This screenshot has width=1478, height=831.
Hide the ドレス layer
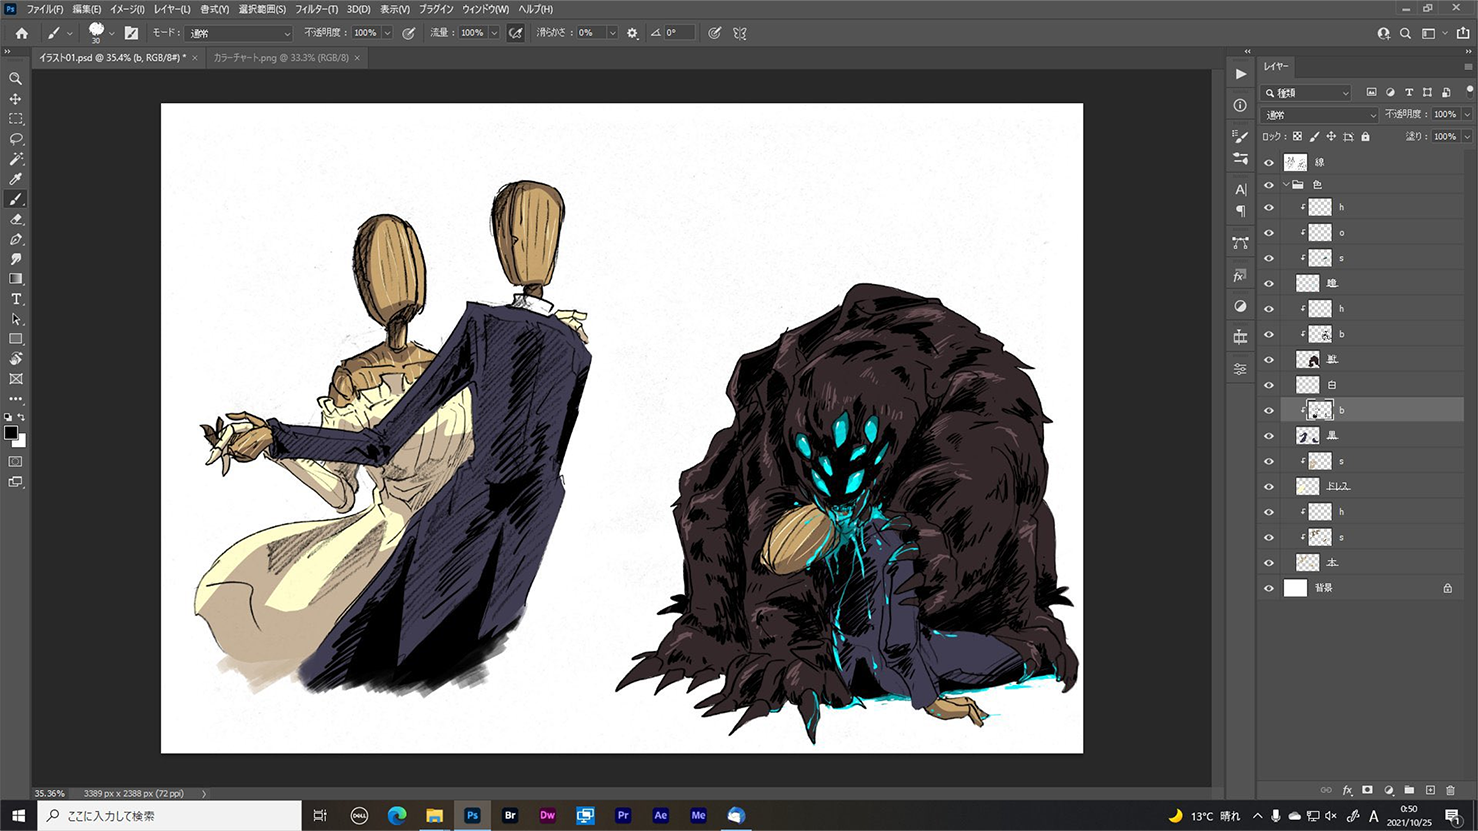click(x=1269, y=487)
